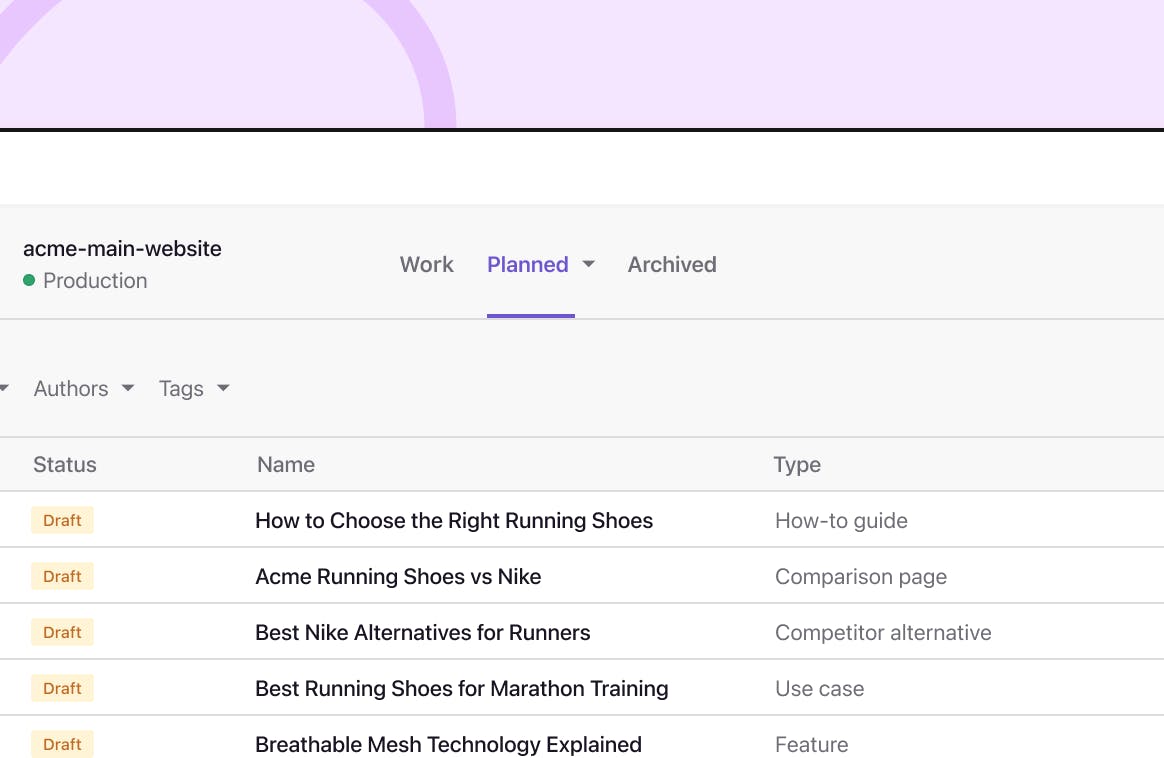
Task: Click the acme-main-website project name
Action: [122, 248]
